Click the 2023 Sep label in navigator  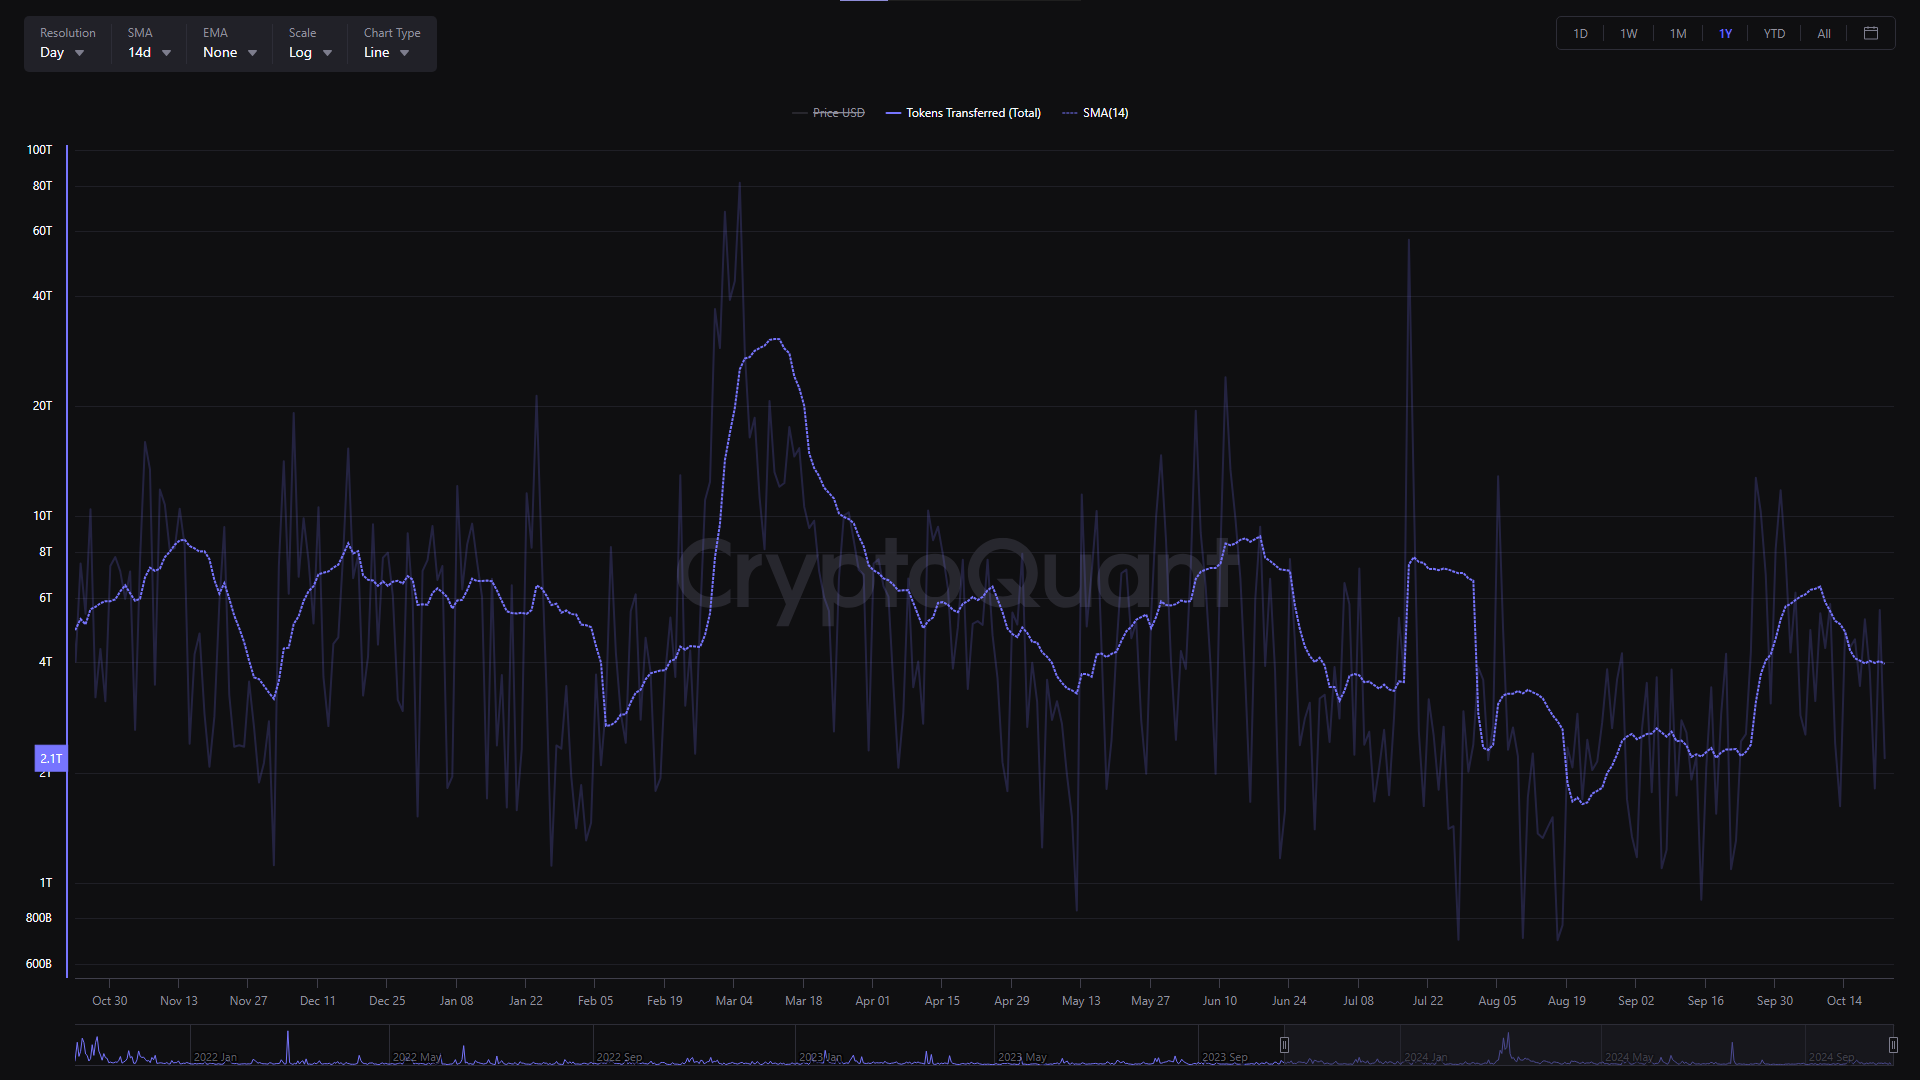coord(1225,1057)
